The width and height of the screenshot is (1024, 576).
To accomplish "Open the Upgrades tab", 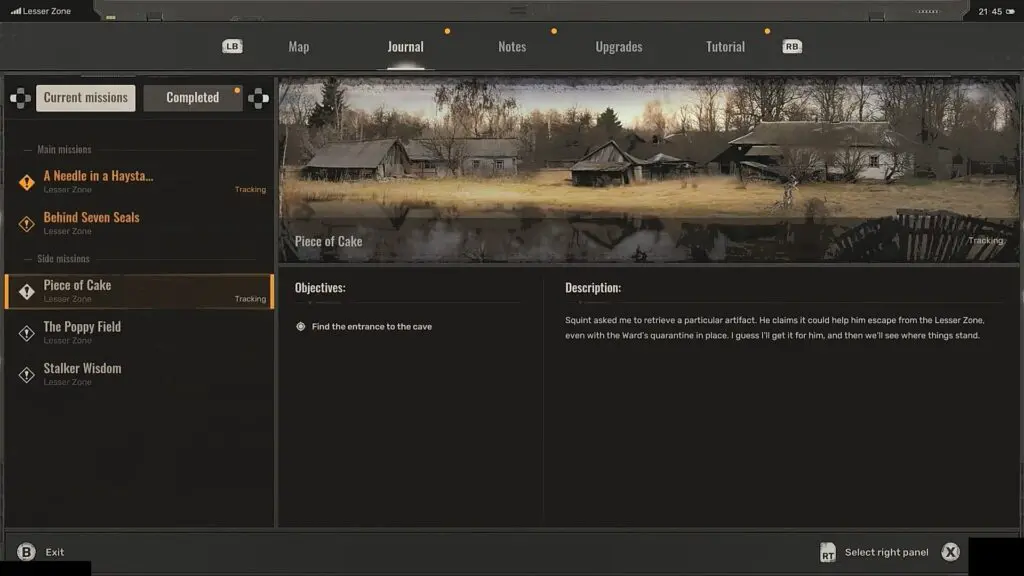I will (618, 47).
